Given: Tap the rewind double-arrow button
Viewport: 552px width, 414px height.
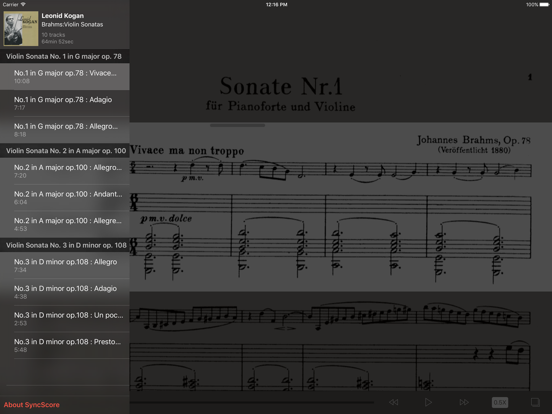Looking at the screenshot, I should [x=394, y=402].
